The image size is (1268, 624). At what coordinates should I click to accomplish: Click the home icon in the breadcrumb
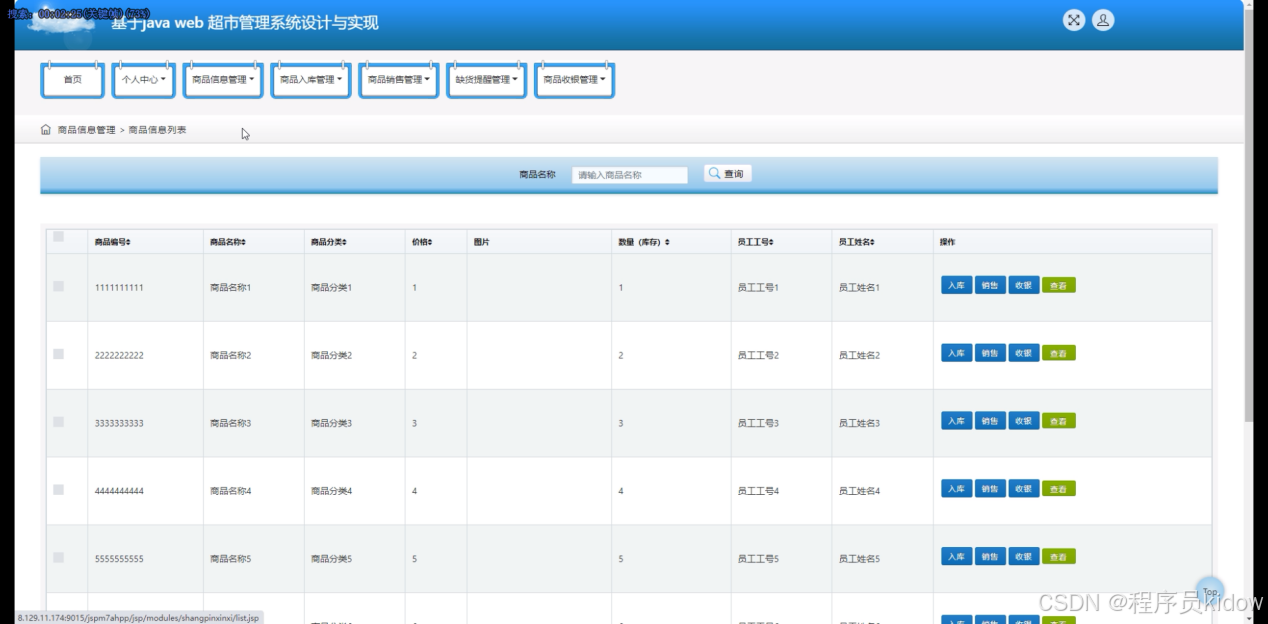click(x=46, y=130)
